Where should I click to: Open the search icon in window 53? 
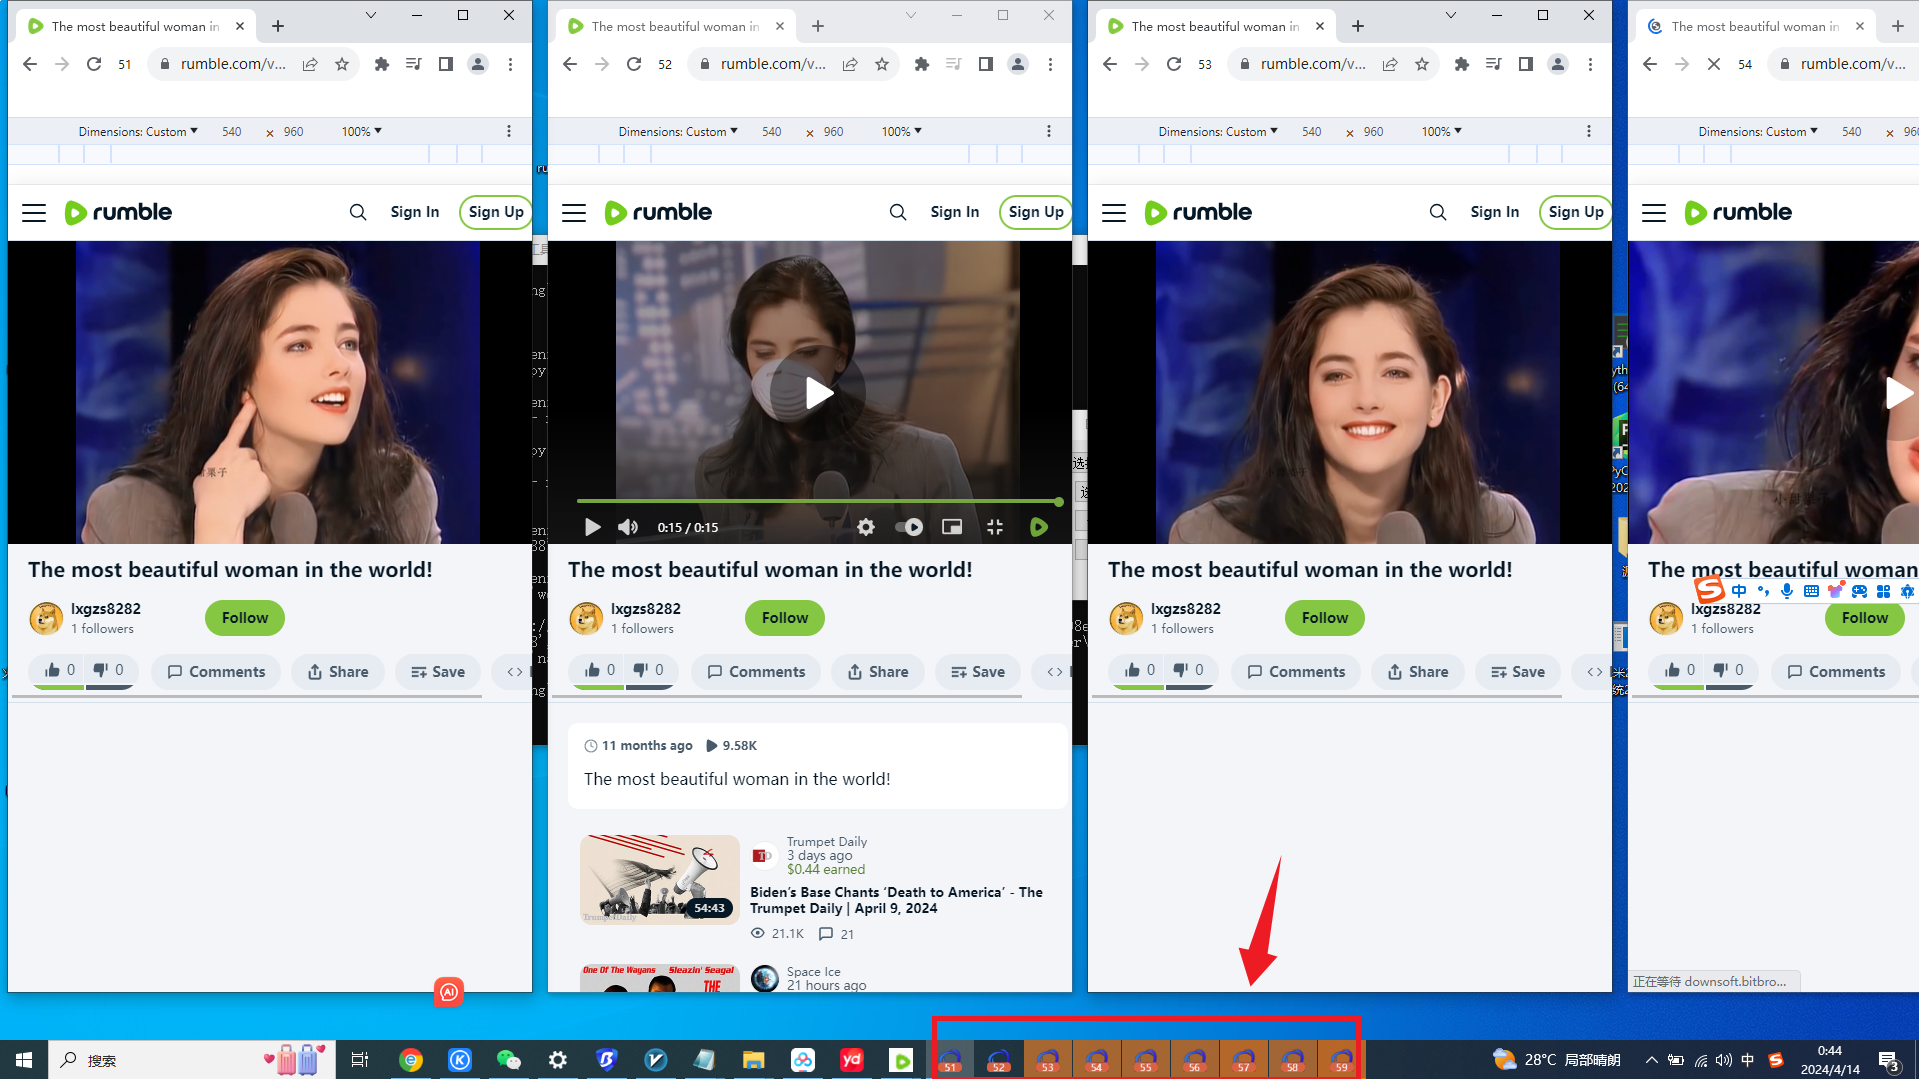(1438, 212)
